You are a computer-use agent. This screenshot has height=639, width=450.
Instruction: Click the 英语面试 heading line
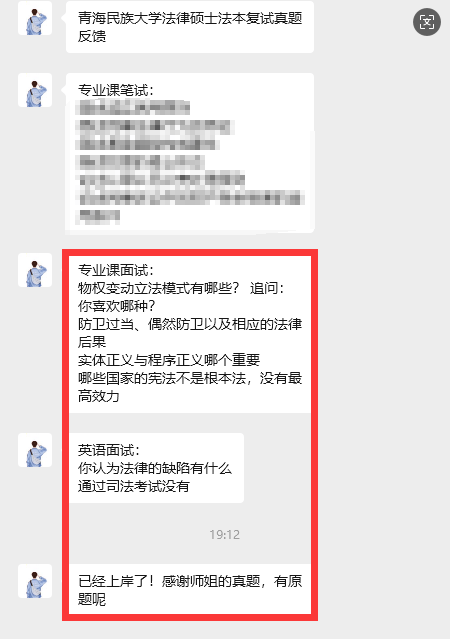(109, 450)
